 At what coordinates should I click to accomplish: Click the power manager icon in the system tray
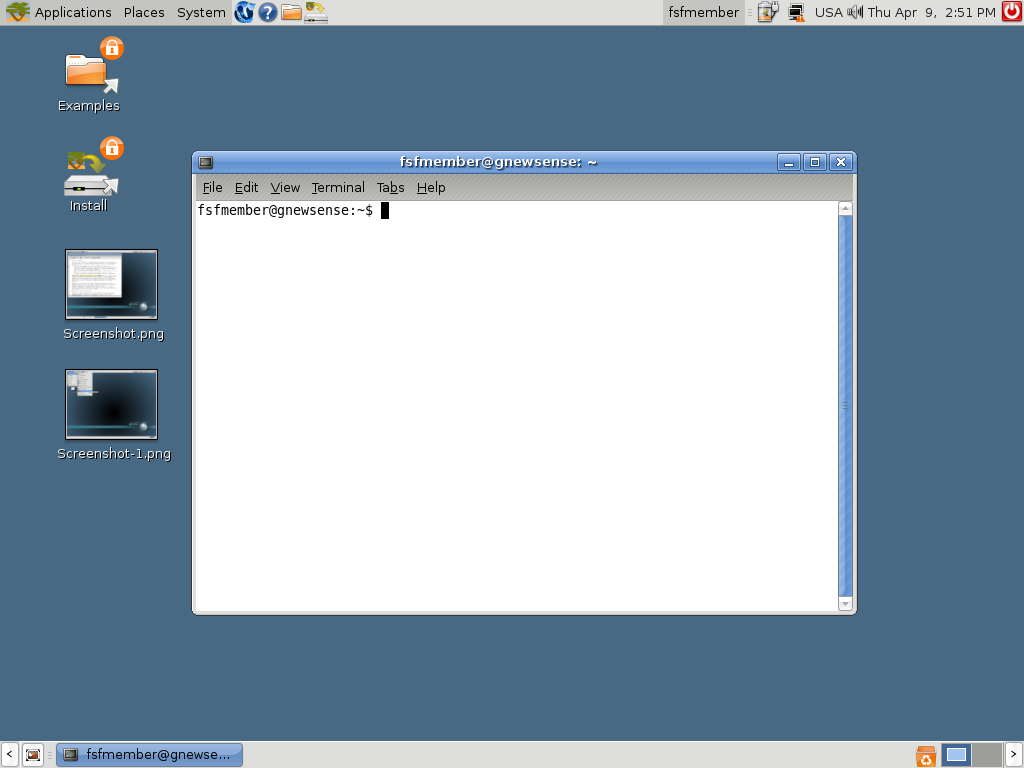click(767, 12)
